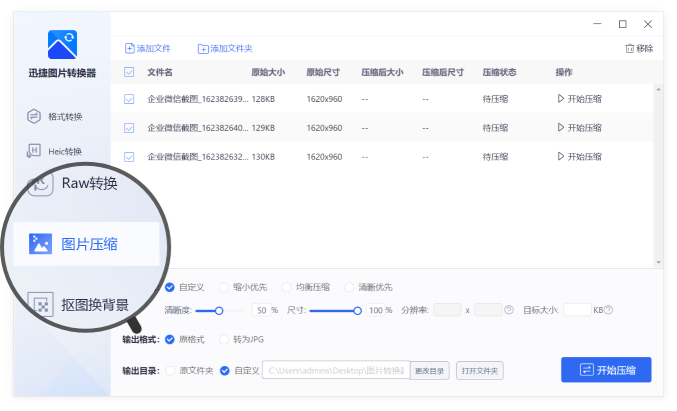
Task: Click 移除 trash button
Action: pos(639,48)
